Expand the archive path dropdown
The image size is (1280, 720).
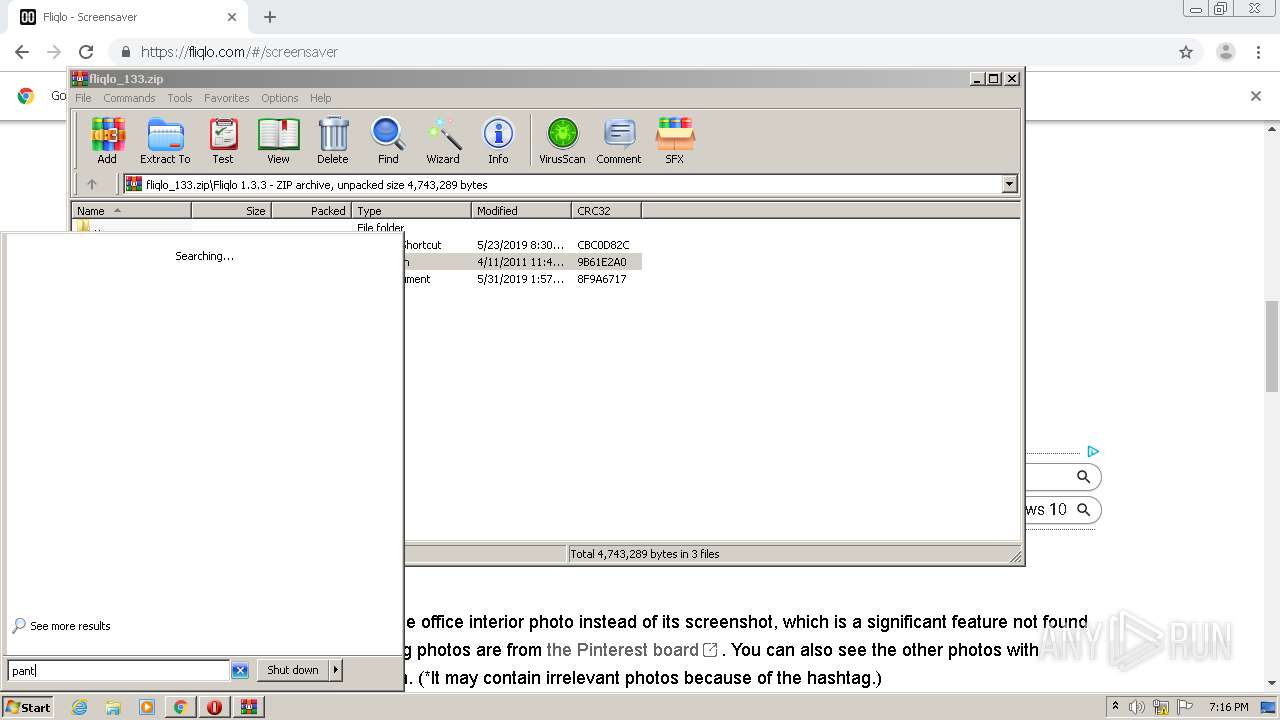point(1009,184)
